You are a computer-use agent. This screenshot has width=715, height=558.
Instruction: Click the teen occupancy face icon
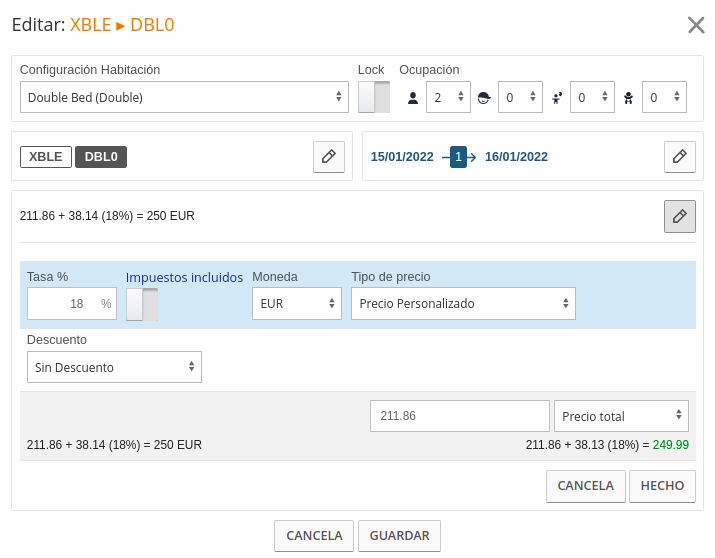click(x=484, y=98)
